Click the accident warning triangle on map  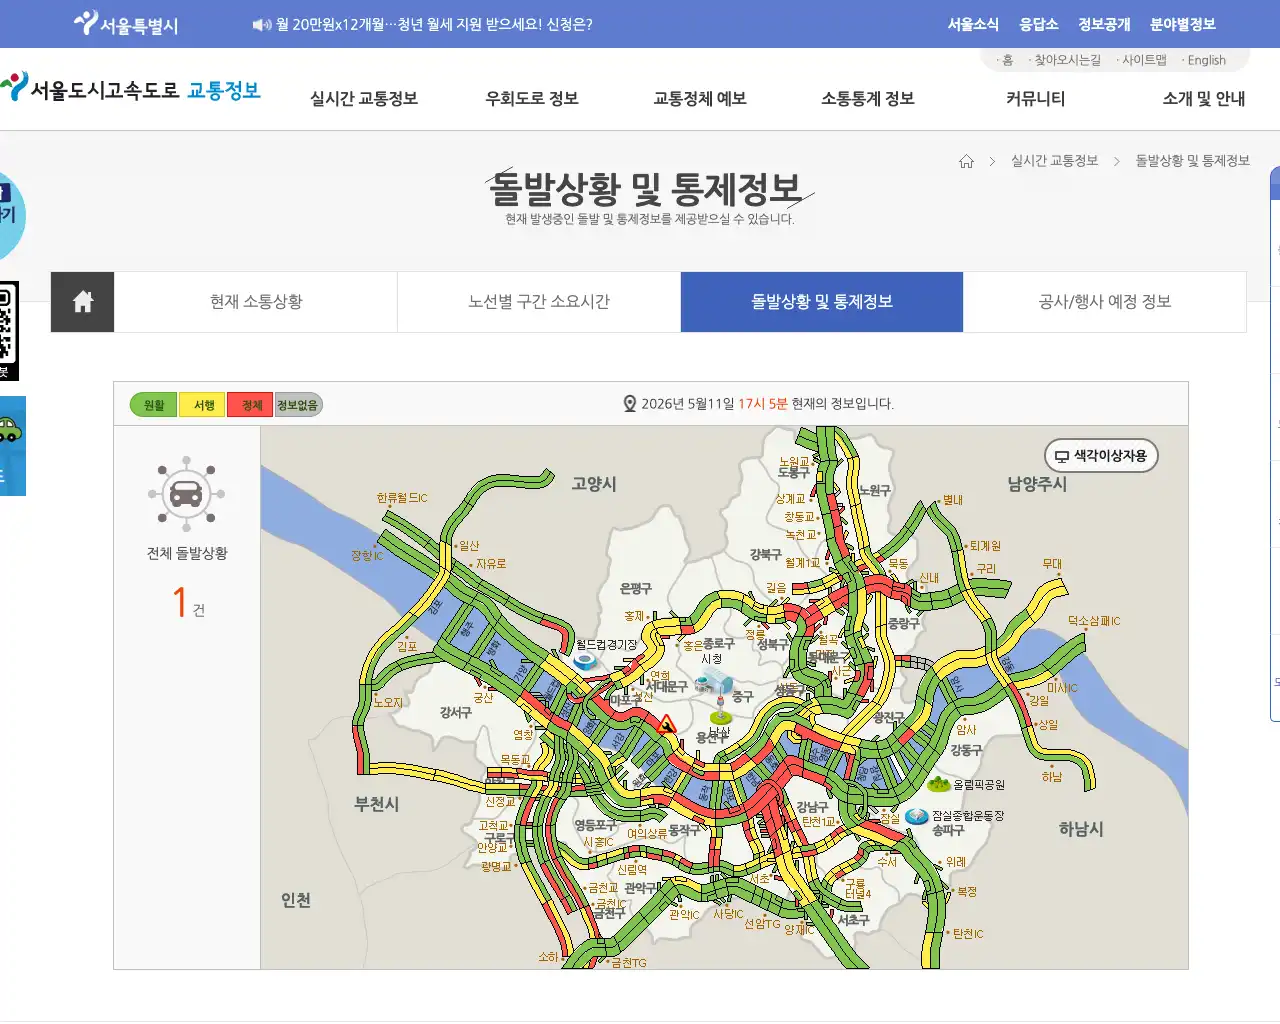[x=667, y=725]
